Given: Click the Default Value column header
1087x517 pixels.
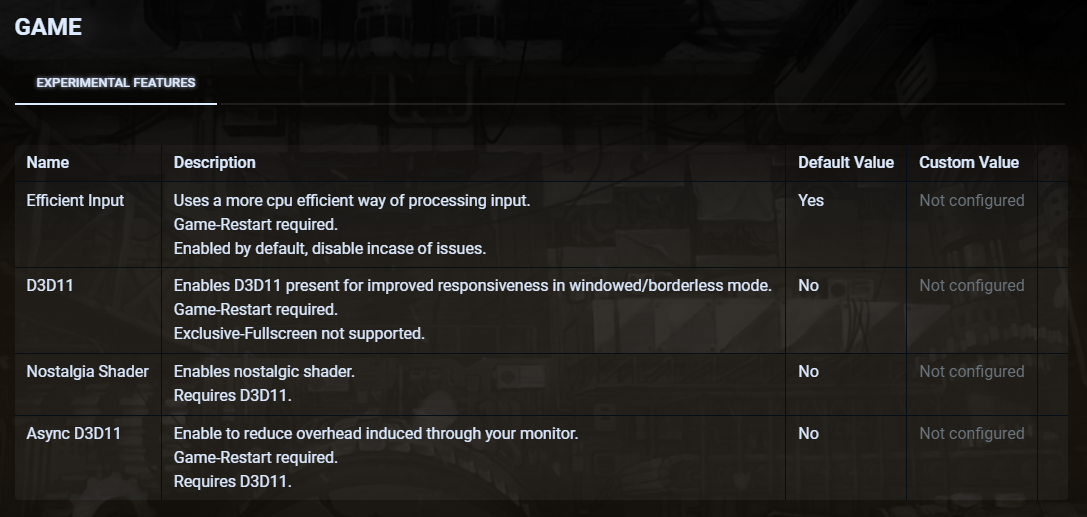Looking at the screenshot, I should pos(845,162).
